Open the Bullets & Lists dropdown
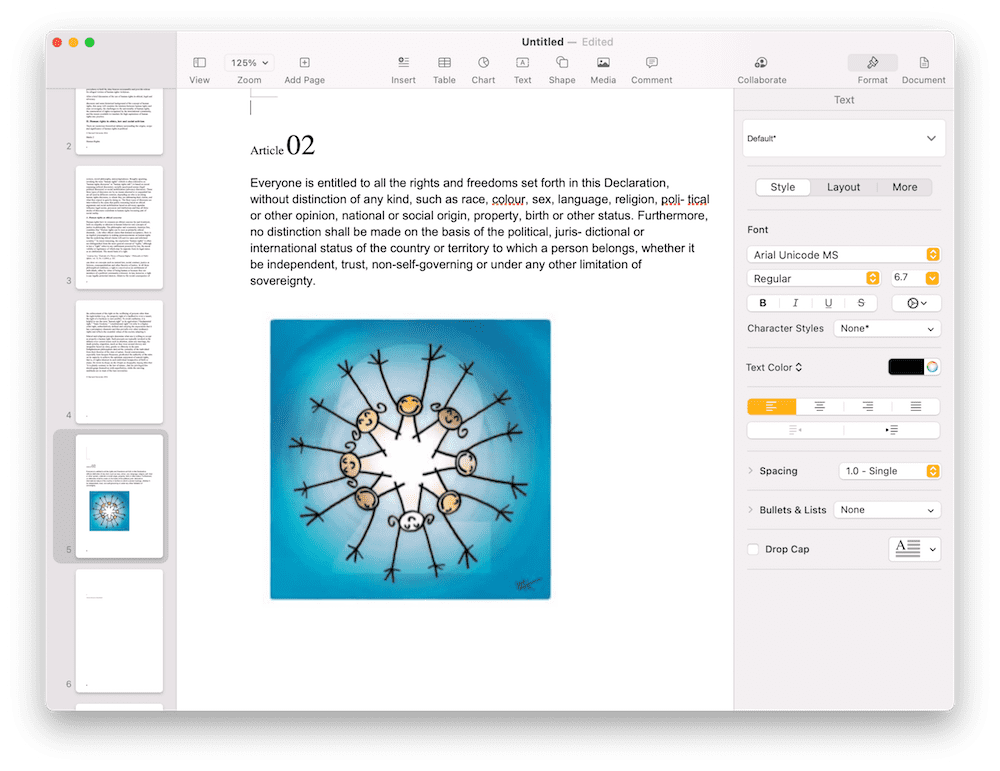 tap(886, 509)
